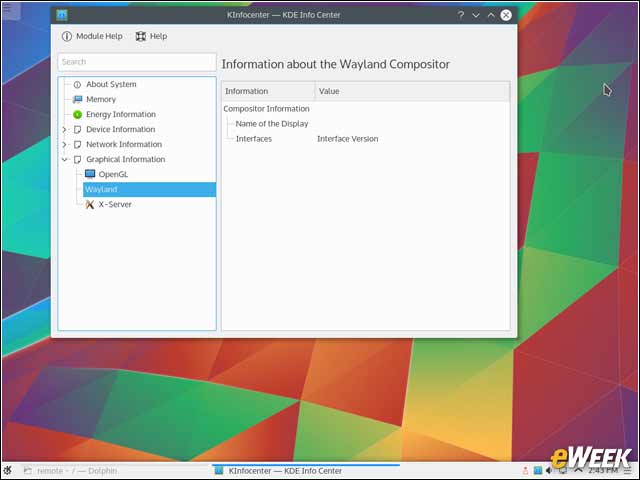Open the KDE application launcher
Image resolution: width=640 pixels, height=480 pixels.
pyautogui.click(x=7, y=471)
